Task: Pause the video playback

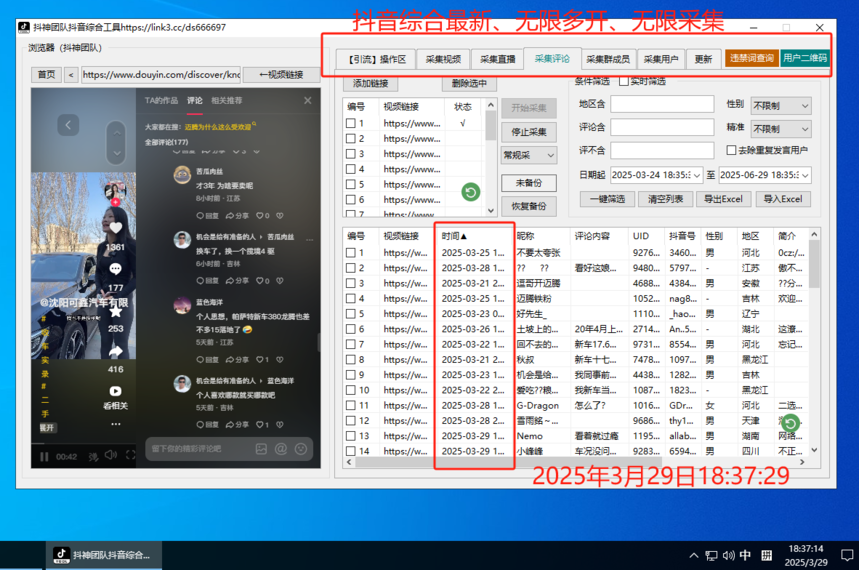Action: point(44,457)
